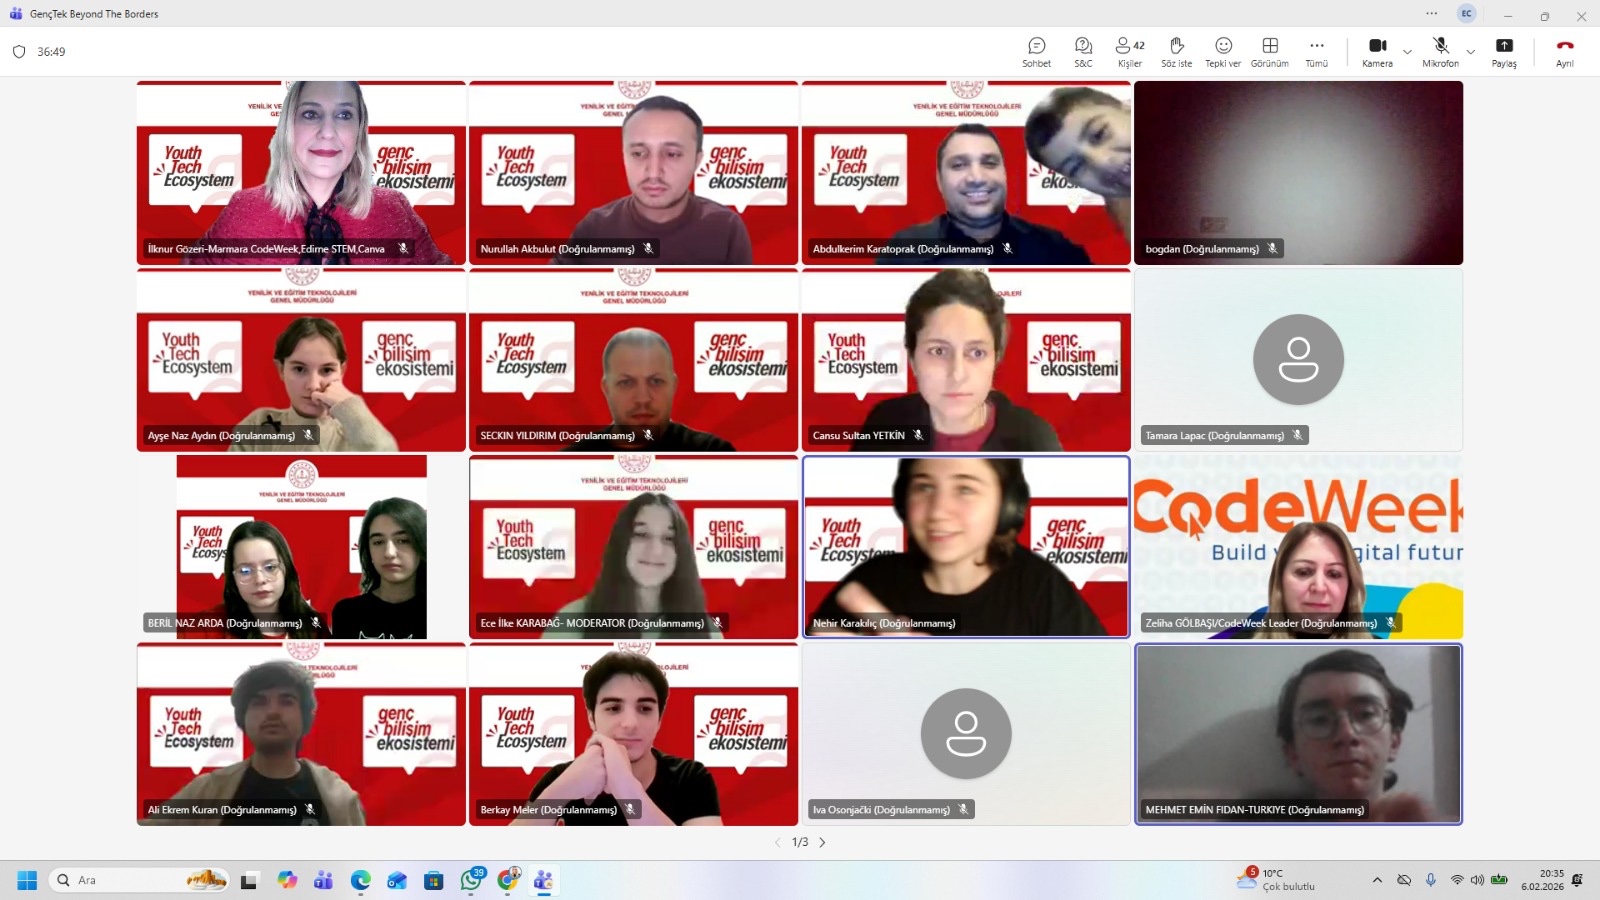Expand the Kamera options arrow
1600x900 pixels.
click(1407, 52)
